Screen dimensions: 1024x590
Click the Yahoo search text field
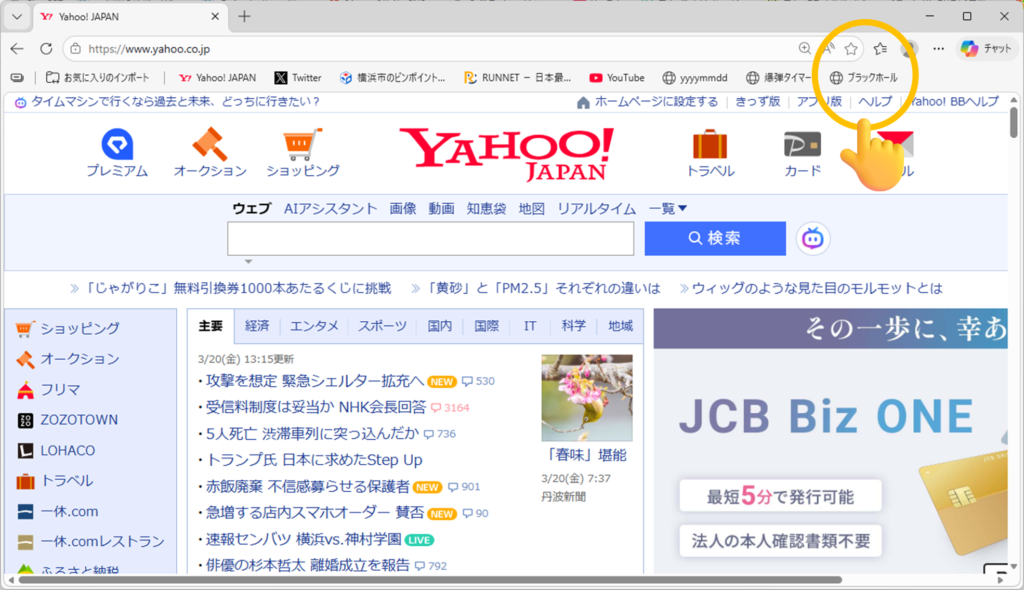coord(430,239)
